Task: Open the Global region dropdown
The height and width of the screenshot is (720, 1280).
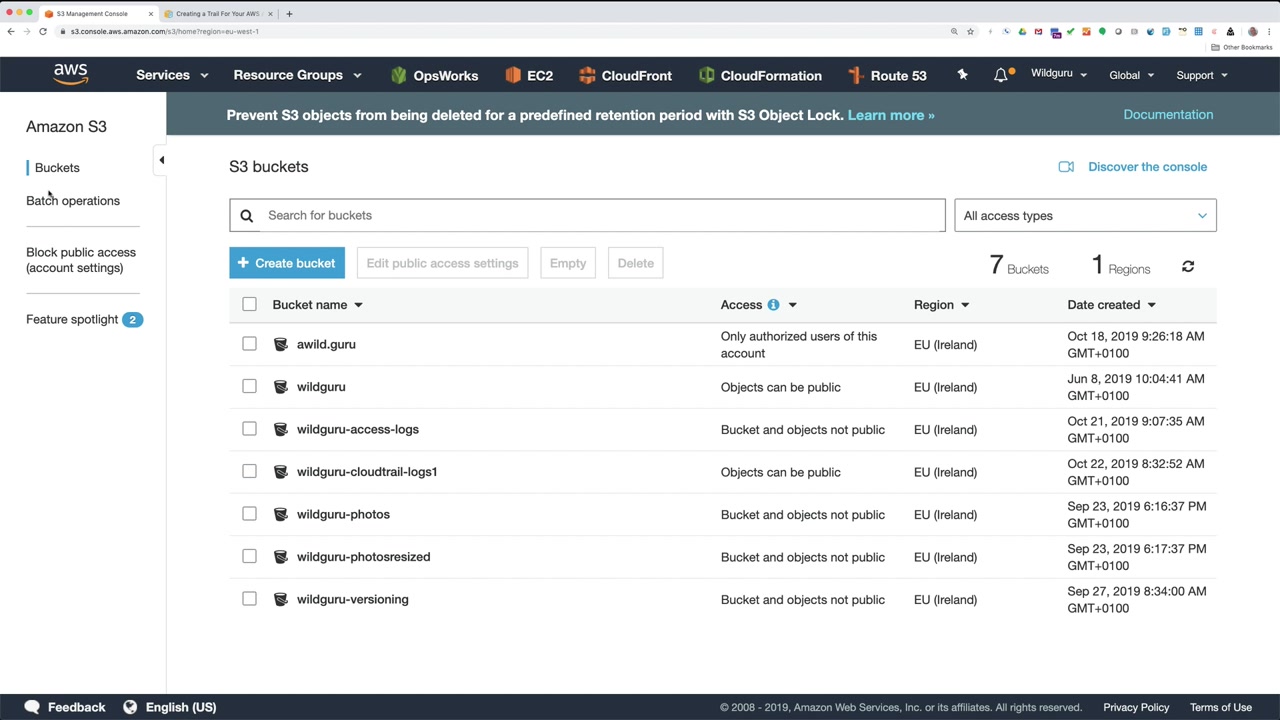Action: (1131, 75)
